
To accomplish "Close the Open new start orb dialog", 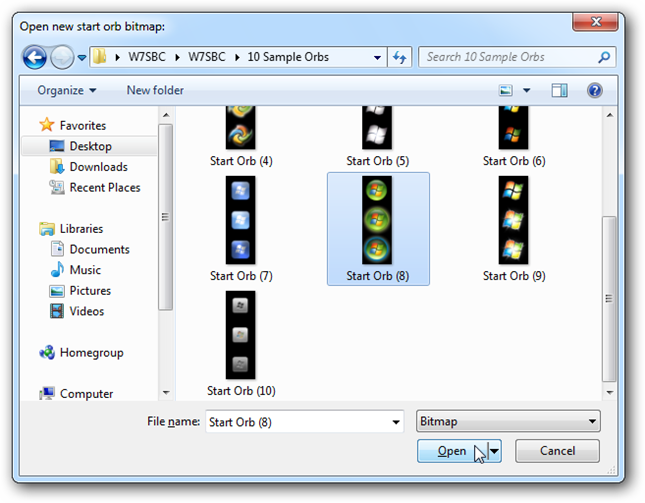I will click(x=595, y=22).
